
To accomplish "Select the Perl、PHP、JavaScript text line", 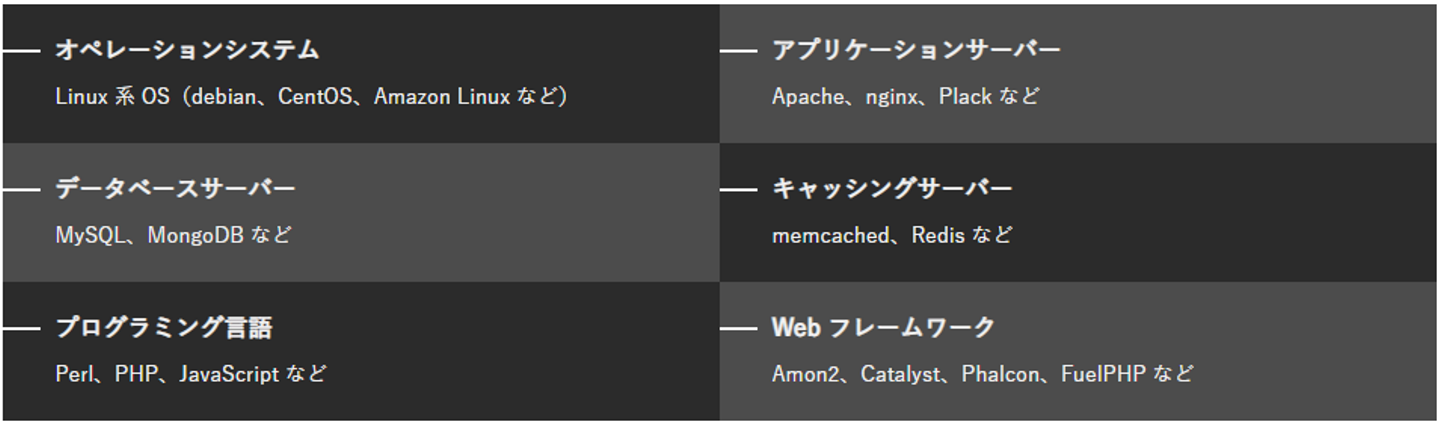I will [x=190, y=375].
